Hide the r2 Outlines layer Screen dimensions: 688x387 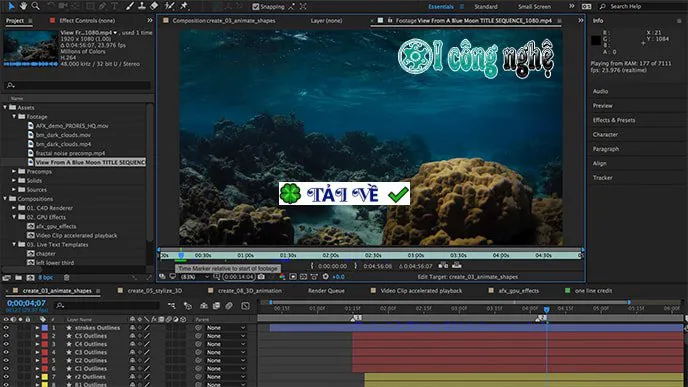[x=6, y=377]
